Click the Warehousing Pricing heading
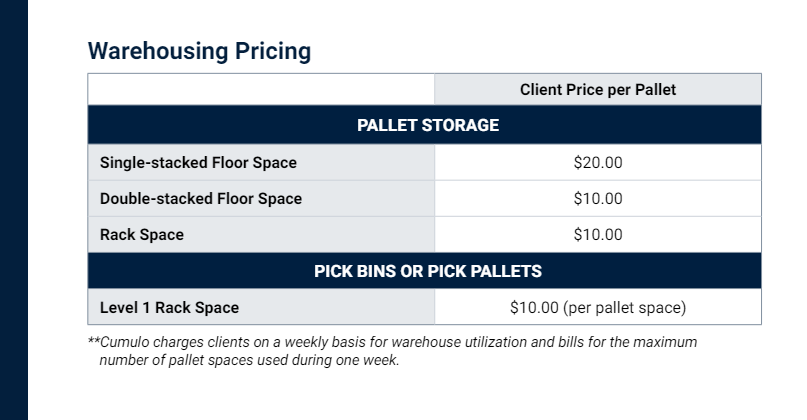 (199, 51)
